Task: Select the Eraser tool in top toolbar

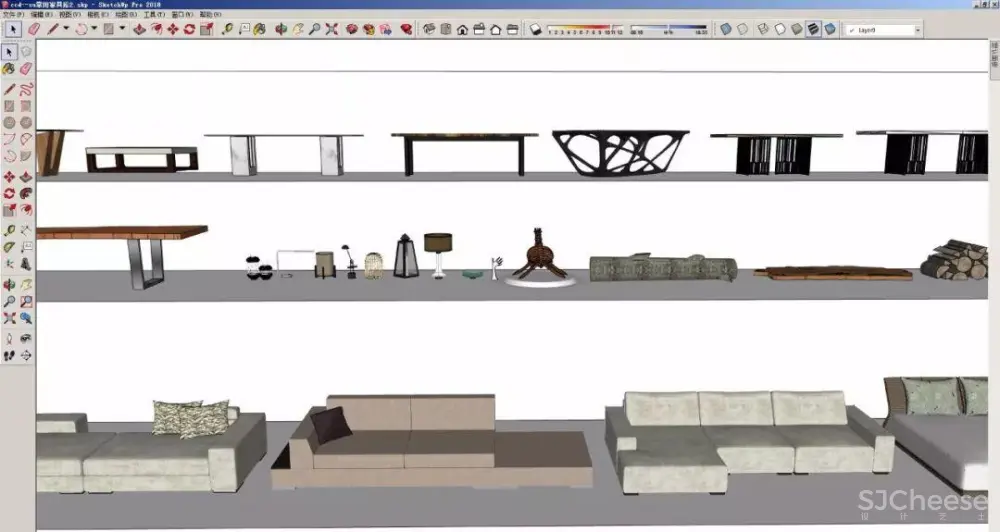Action: coord(33,29)
